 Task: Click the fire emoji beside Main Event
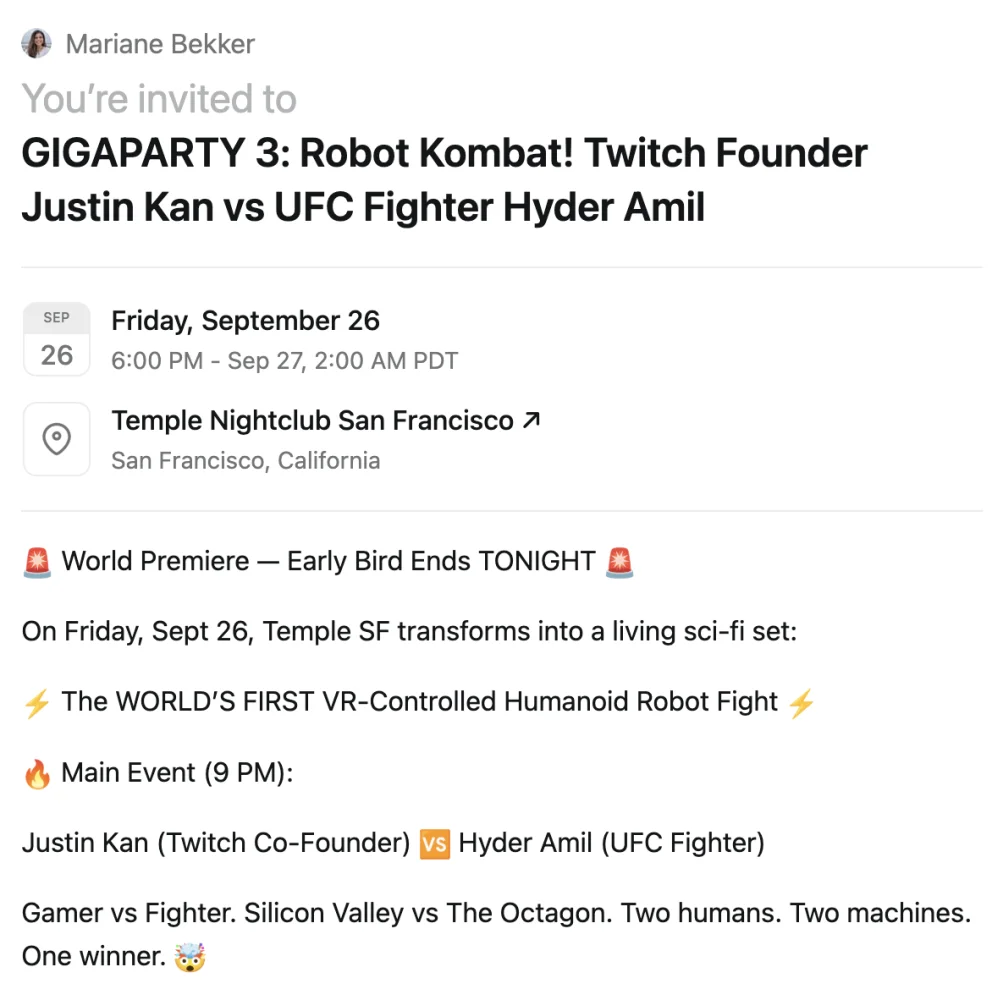click(x=37, y=774)
